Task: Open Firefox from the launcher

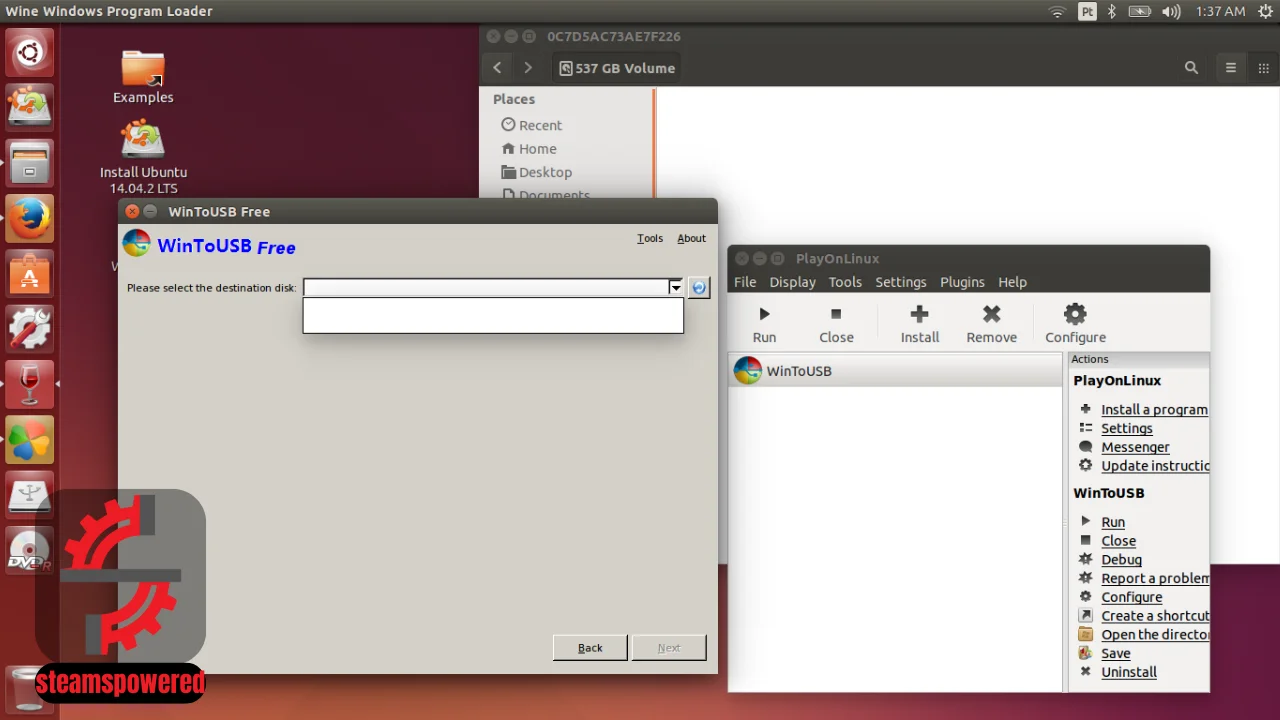Action: tap(29, 218)
